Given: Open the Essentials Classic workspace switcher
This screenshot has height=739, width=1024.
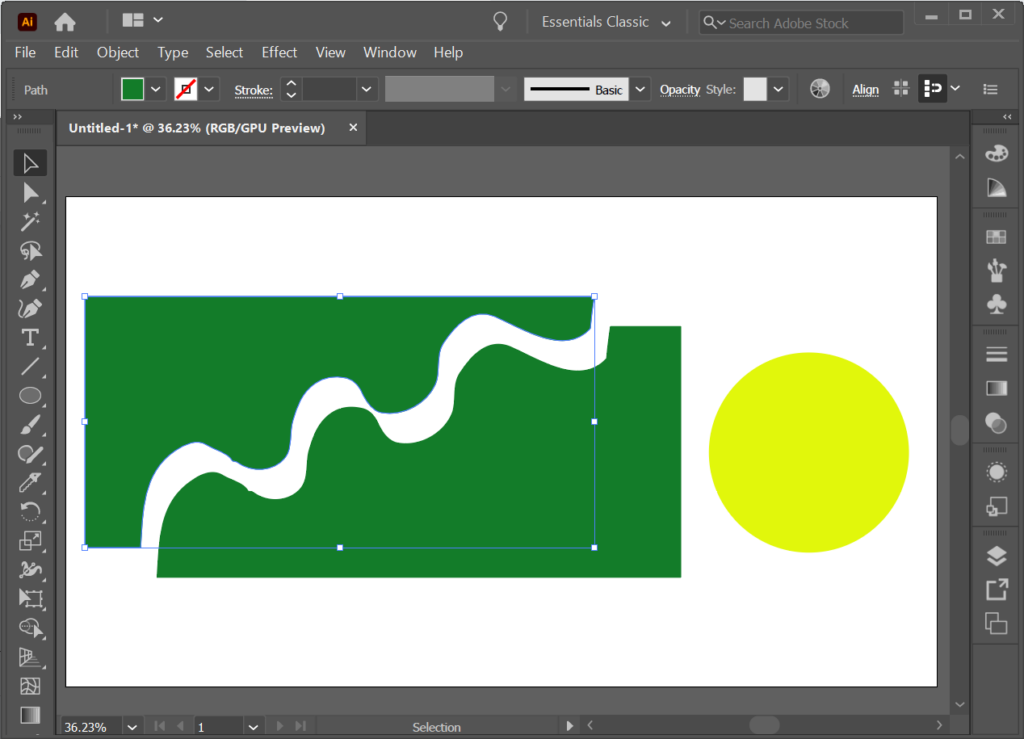Looking at the screenshot, I should pyautogui.click(x=605, y=21).
